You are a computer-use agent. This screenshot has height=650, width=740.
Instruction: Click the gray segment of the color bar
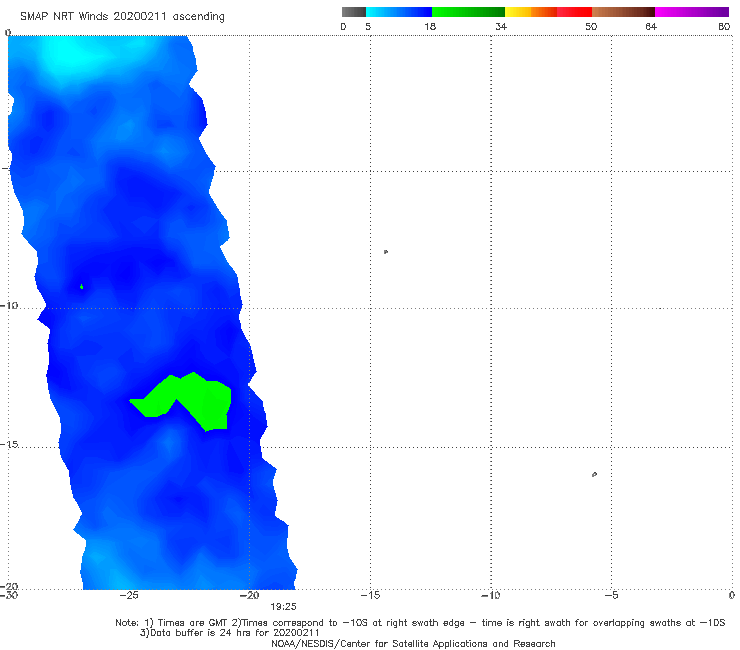tap(354, 12)
